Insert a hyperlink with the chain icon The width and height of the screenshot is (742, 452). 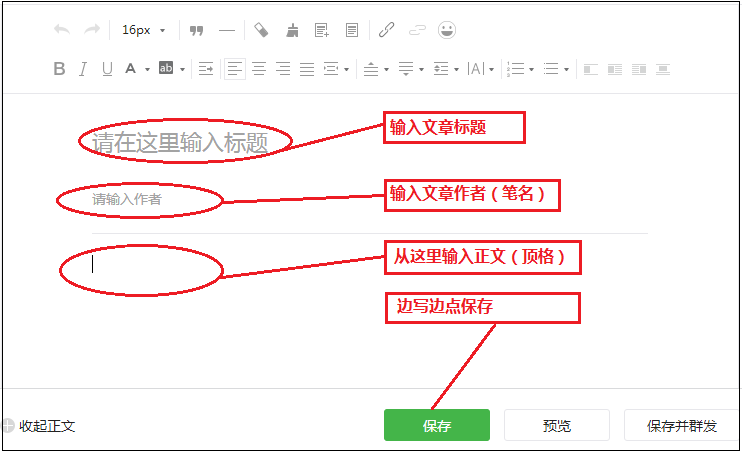pos(387,30)
